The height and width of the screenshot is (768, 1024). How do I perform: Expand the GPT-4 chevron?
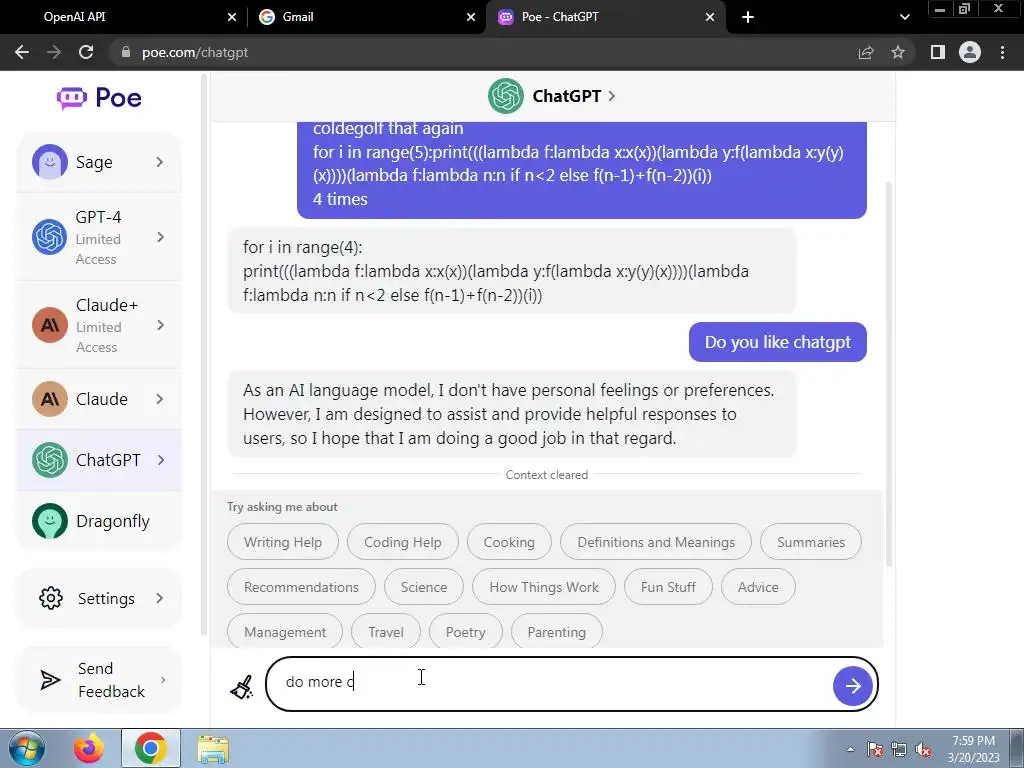coord(161,237)
